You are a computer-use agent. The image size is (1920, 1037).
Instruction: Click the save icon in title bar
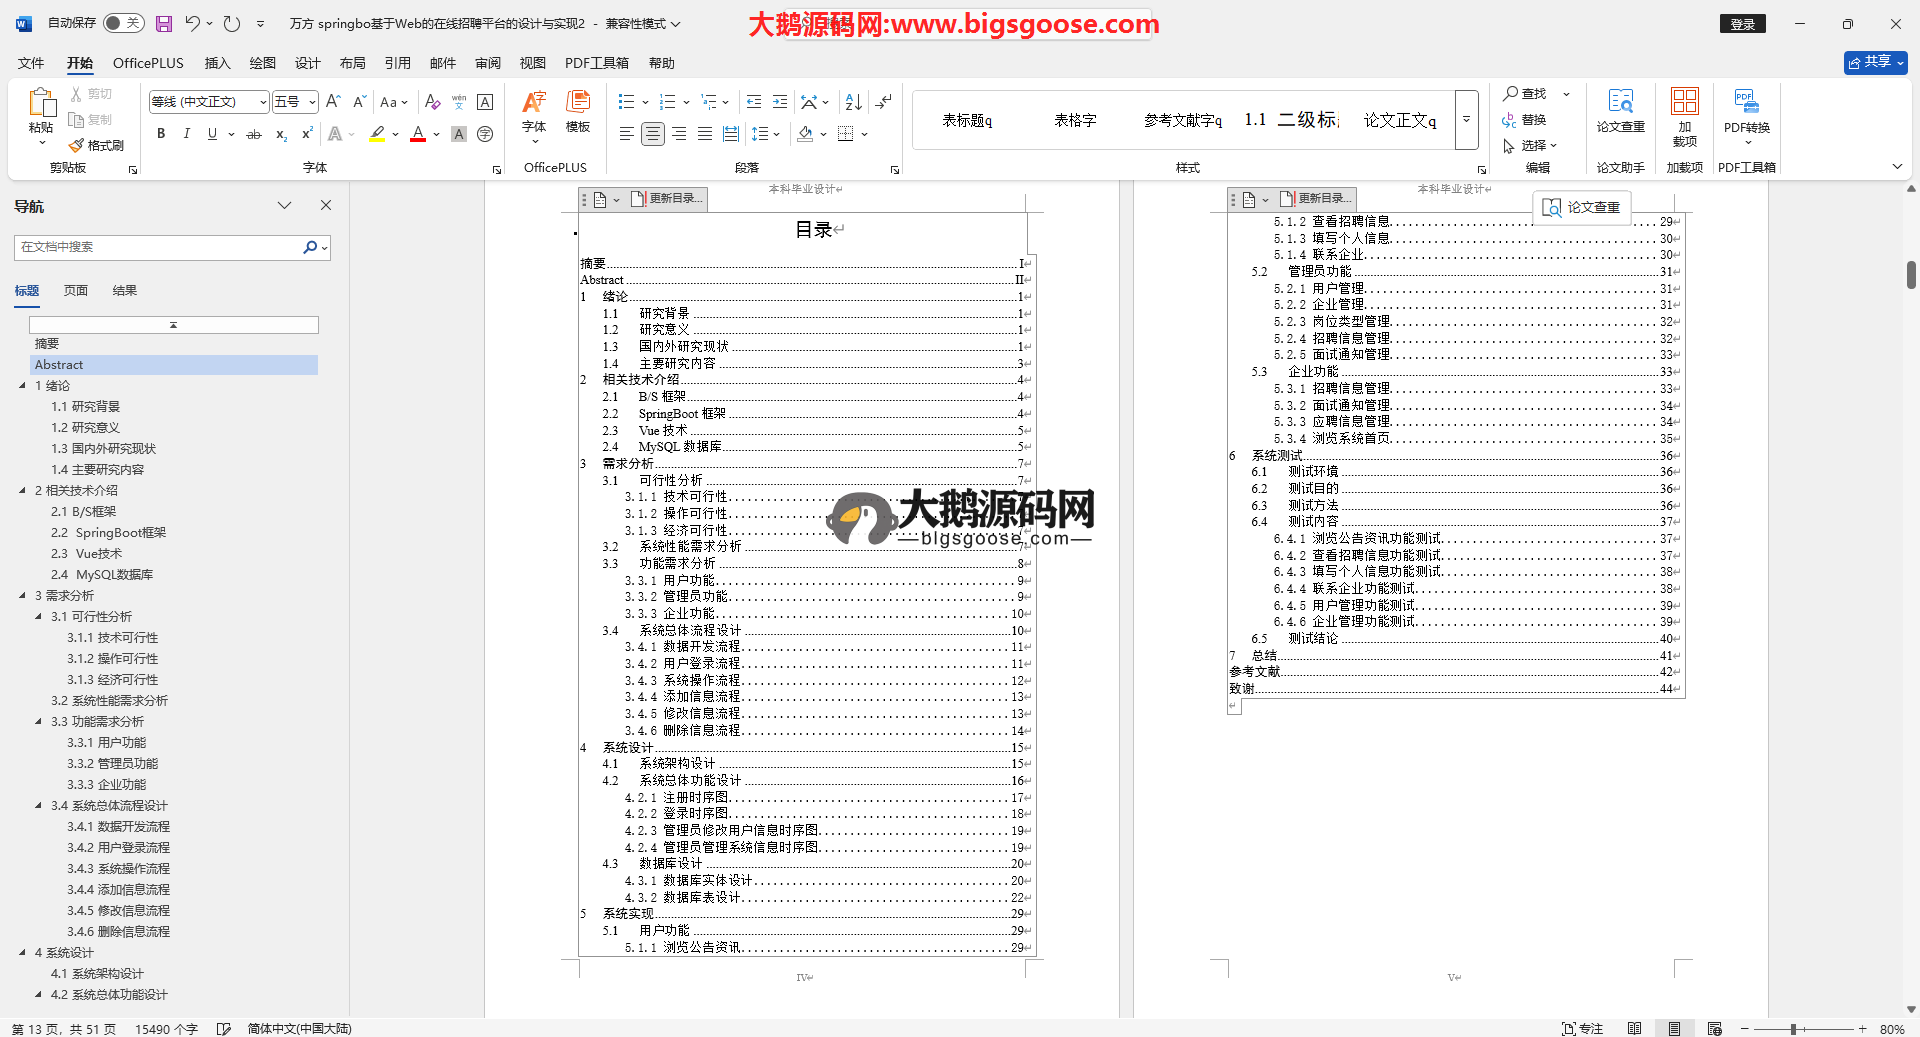[164, 24]
